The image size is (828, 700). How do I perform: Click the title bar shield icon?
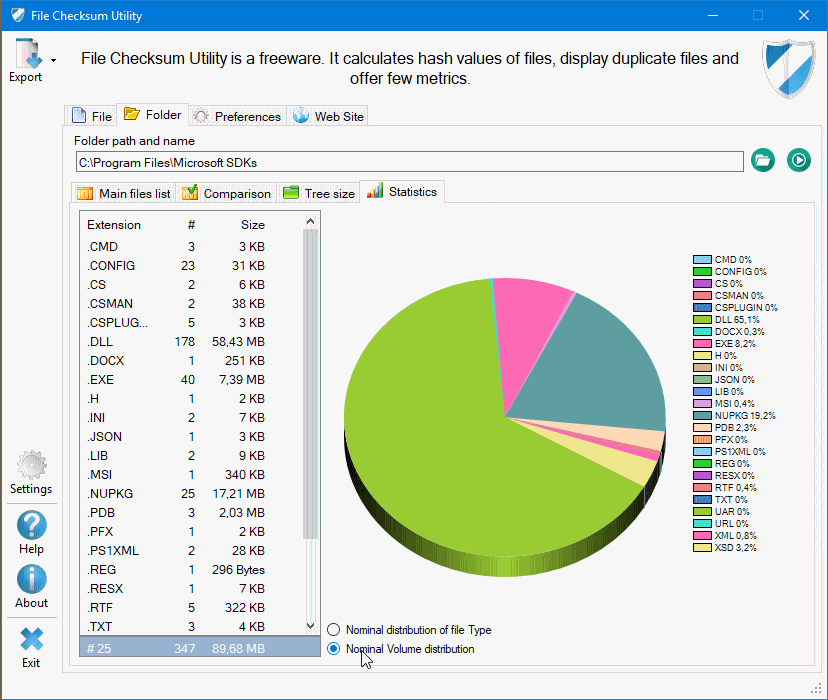coord(18,15)
